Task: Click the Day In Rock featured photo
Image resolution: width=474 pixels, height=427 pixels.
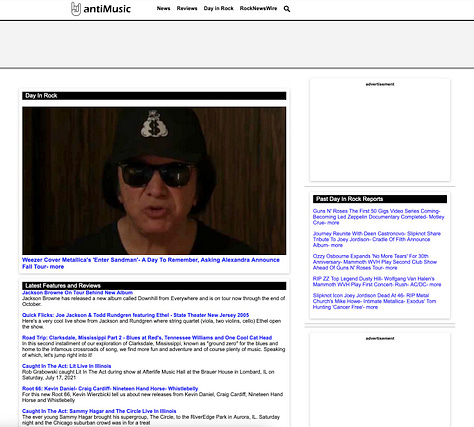Action: click(x=154, y=181)
